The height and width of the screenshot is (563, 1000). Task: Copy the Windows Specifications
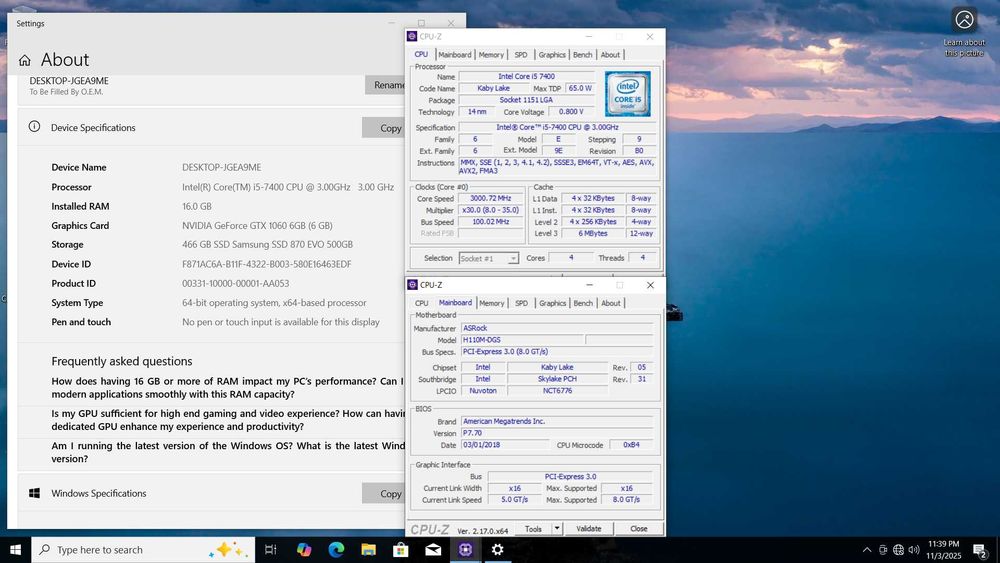coord(383,494)
